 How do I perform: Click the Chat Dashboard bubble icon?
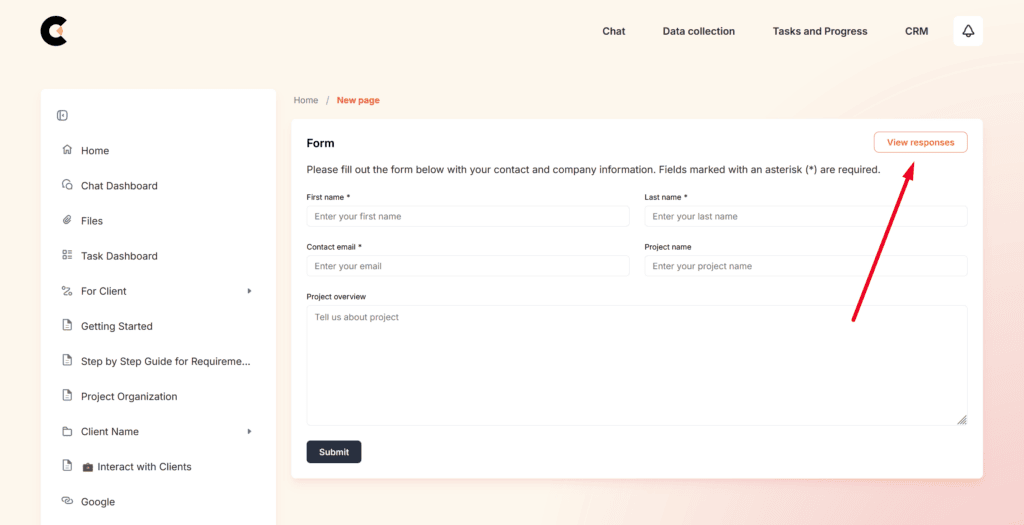pos(67,185)
